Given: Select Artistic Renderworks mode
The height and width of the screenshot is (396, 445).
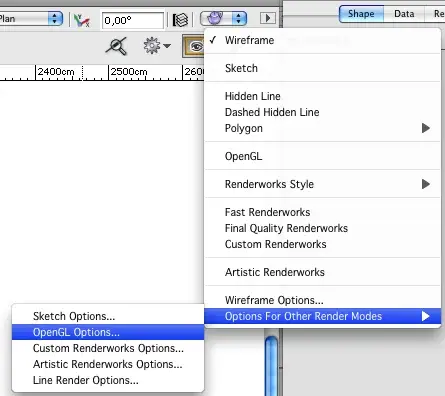Looking at the screenshot, I should (322, 272).
